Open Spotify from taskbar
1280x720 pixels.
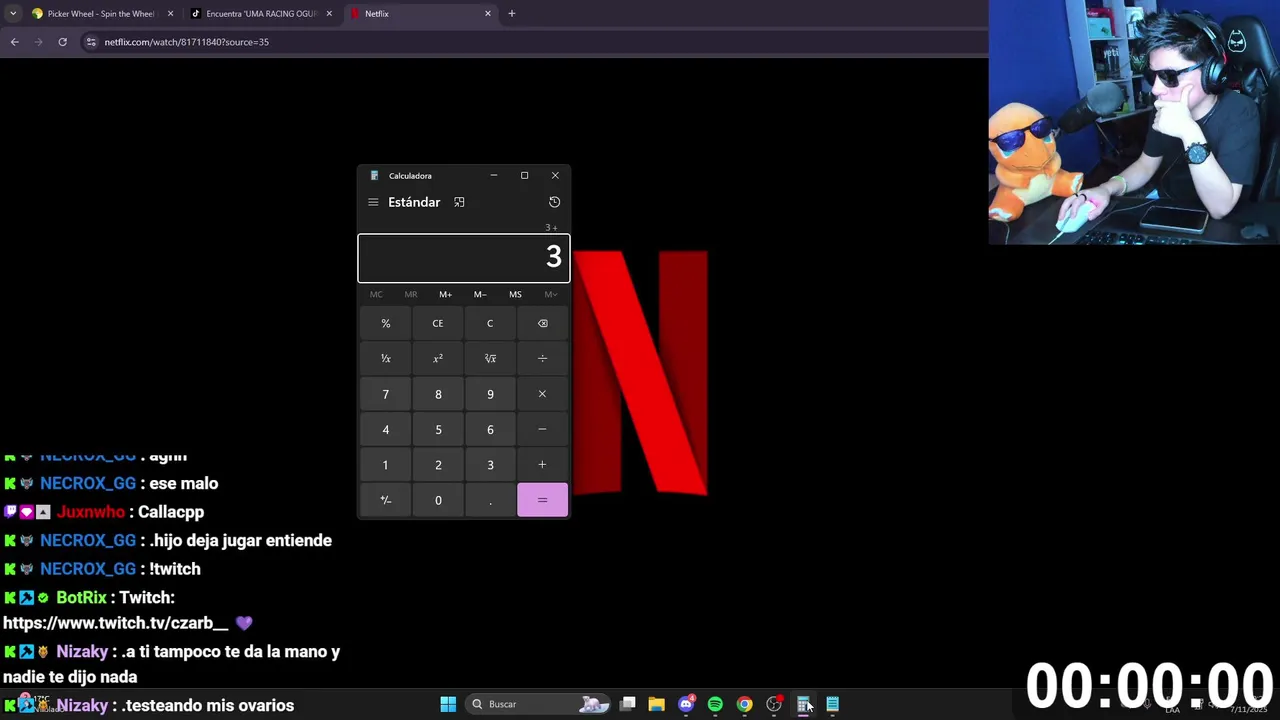tap(715, 704)
